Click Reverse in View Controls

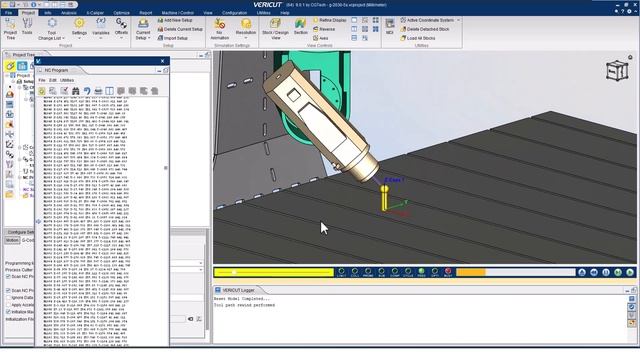click(324, 29)
